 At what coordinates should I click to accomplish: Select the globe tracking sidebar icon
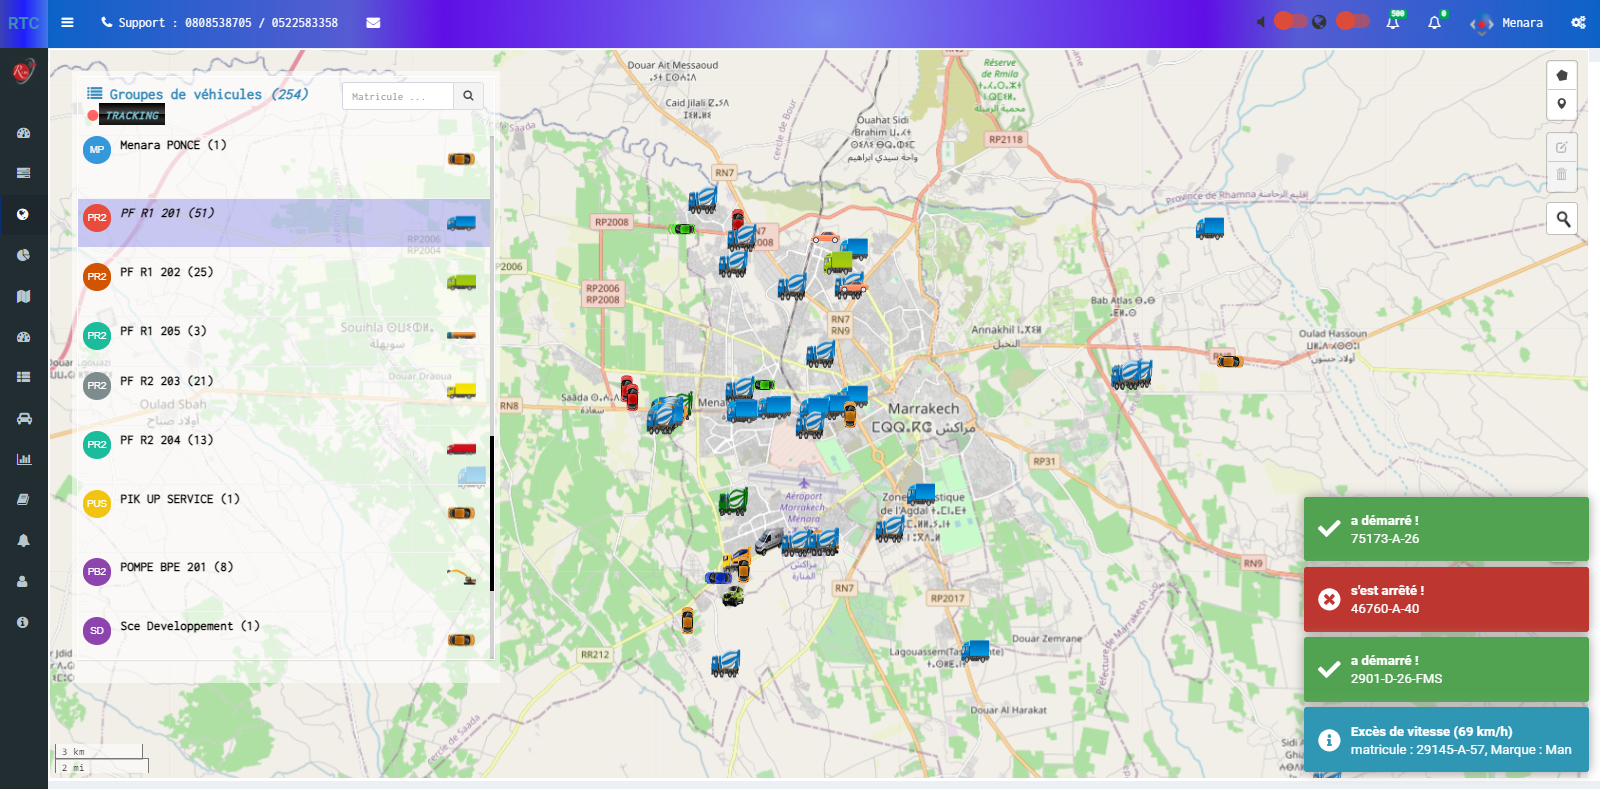pyautogui.click(x=23, y=214)
